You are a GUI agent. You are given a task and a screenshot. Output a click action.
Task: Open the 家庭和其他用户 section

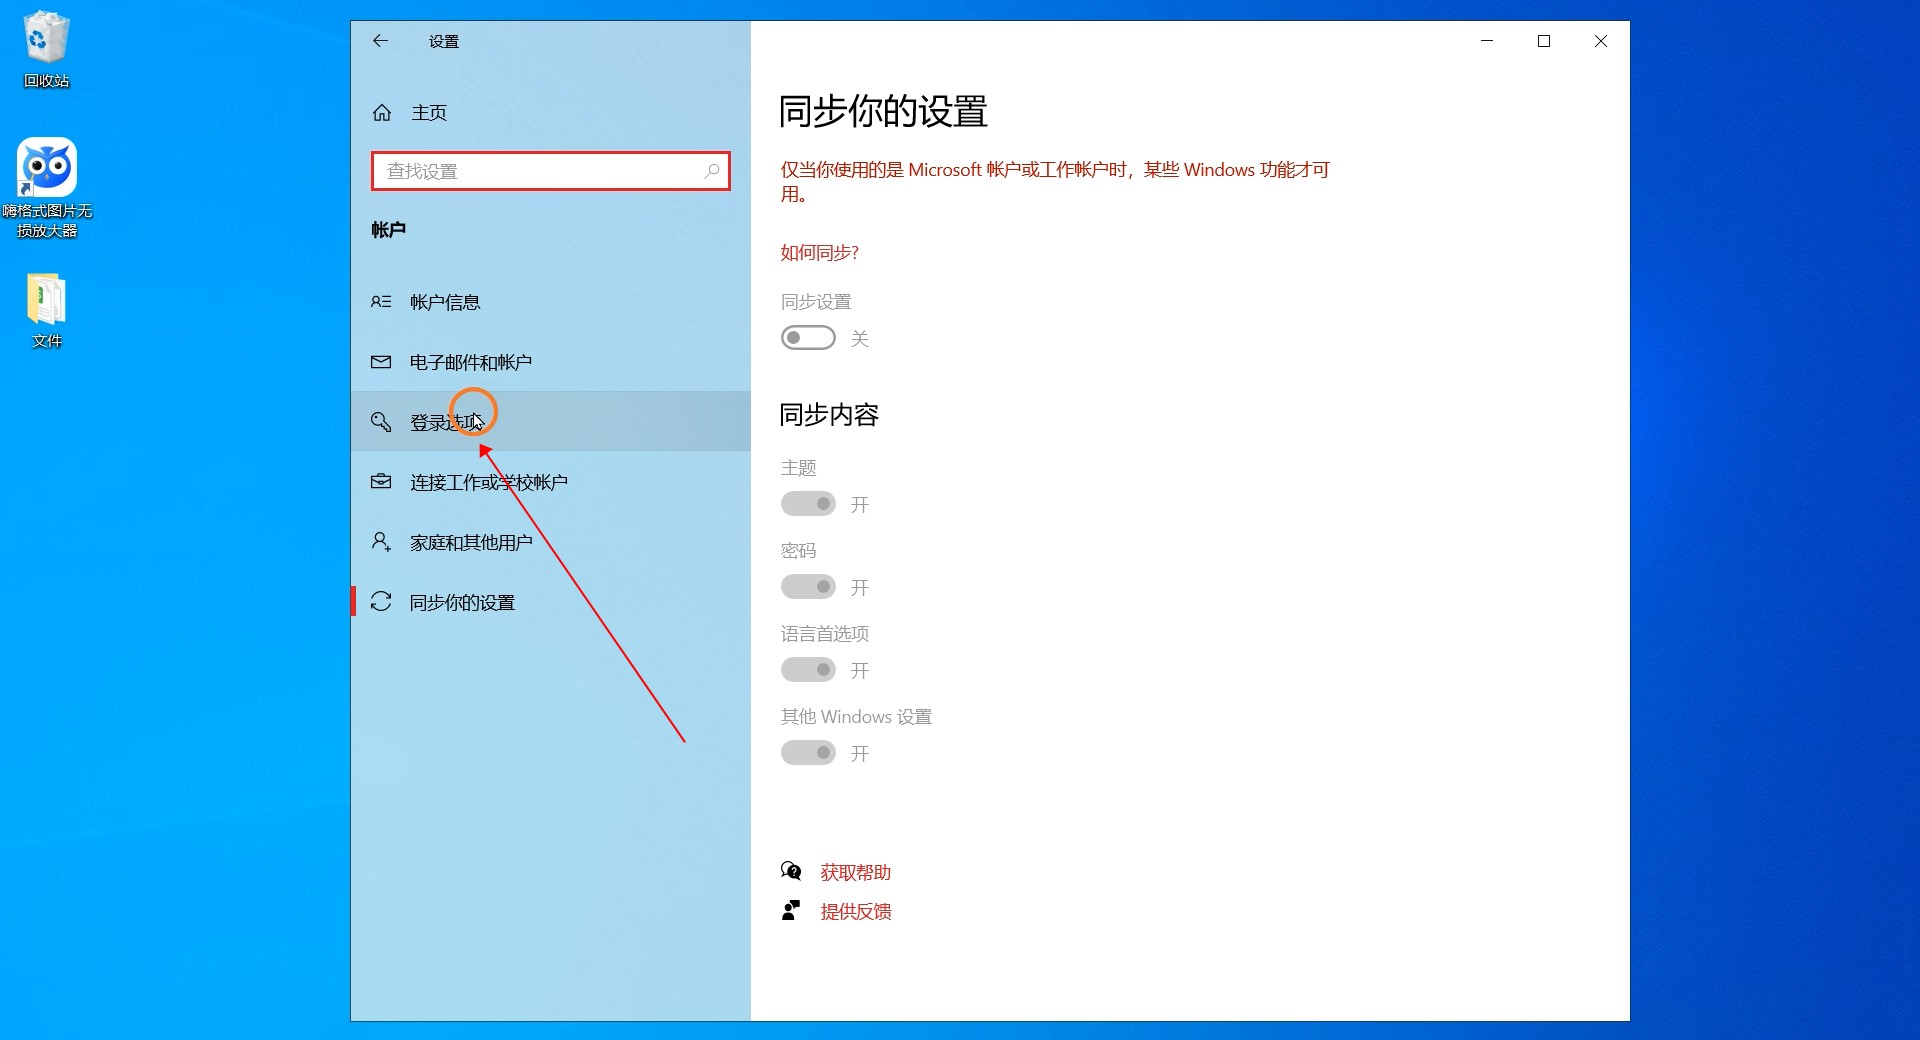click(x=471, y=543)
